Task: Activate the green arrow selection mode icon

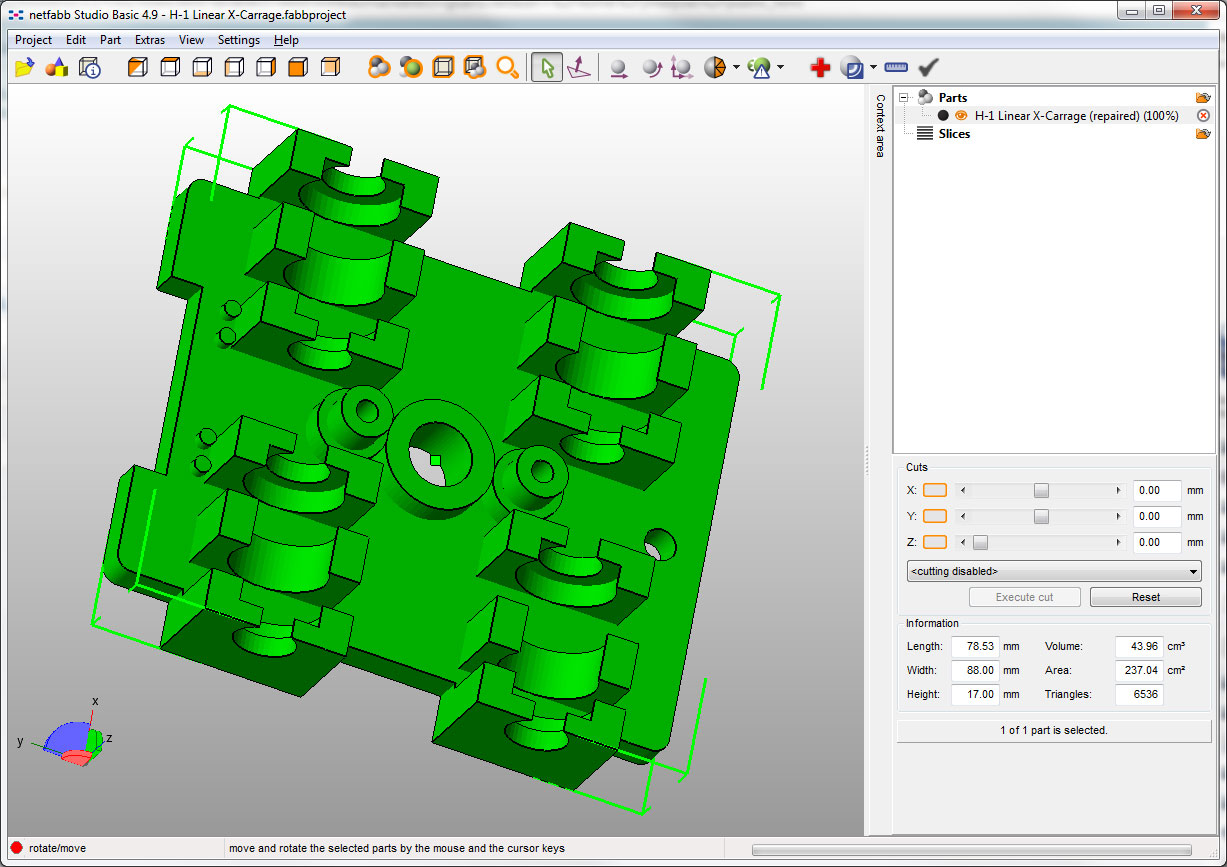Action: 546,67
